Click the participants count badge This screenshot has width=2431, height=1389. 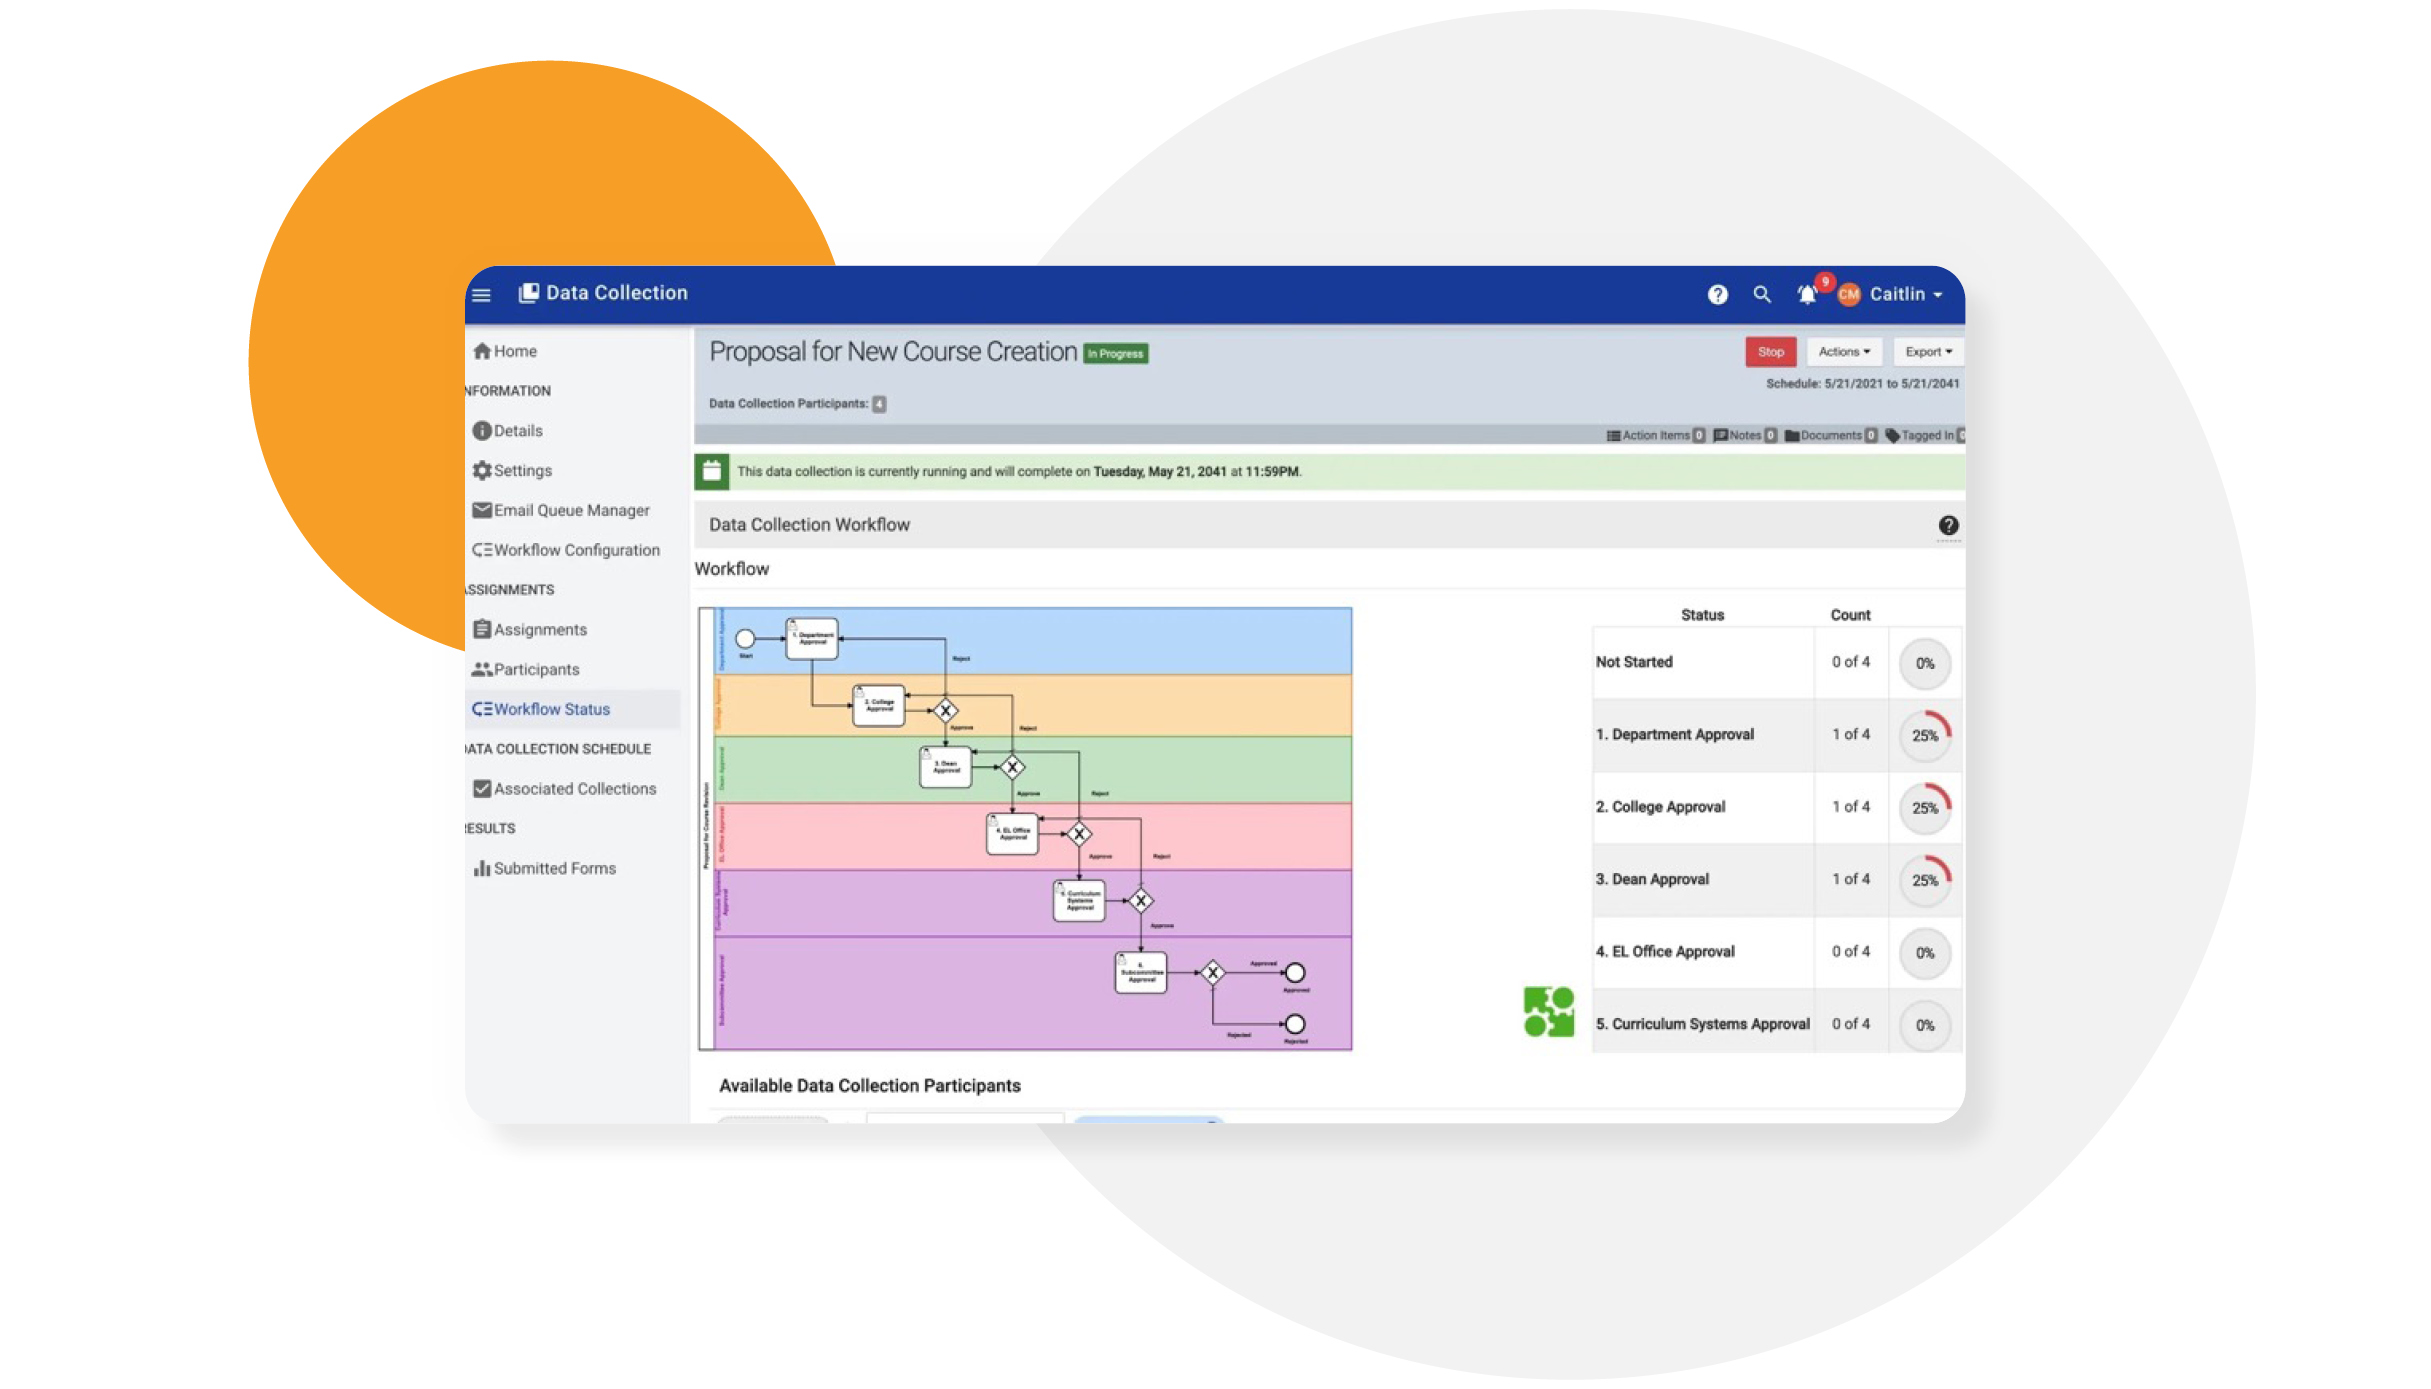click(879, 404)
